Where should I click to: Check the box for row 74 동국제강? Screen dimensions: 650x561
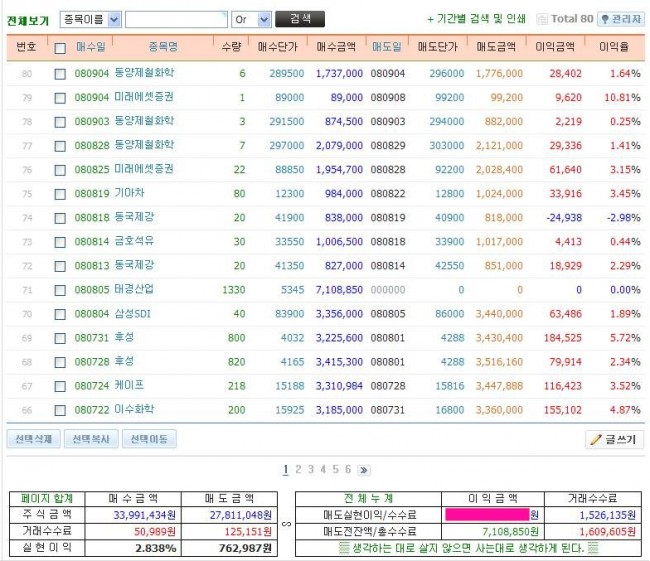coord(60,218)
